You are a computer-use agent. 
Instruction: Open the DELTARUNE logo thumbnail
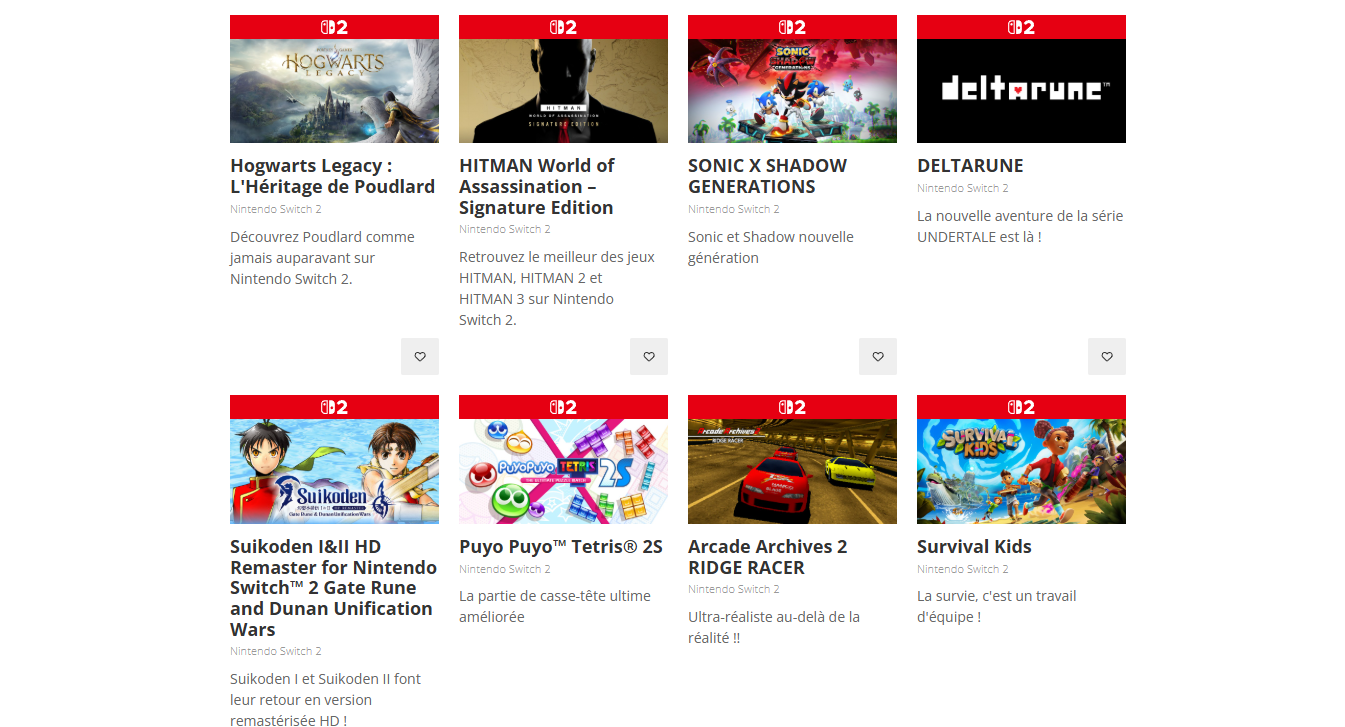pyautogui.click(x=1021, y=91)
